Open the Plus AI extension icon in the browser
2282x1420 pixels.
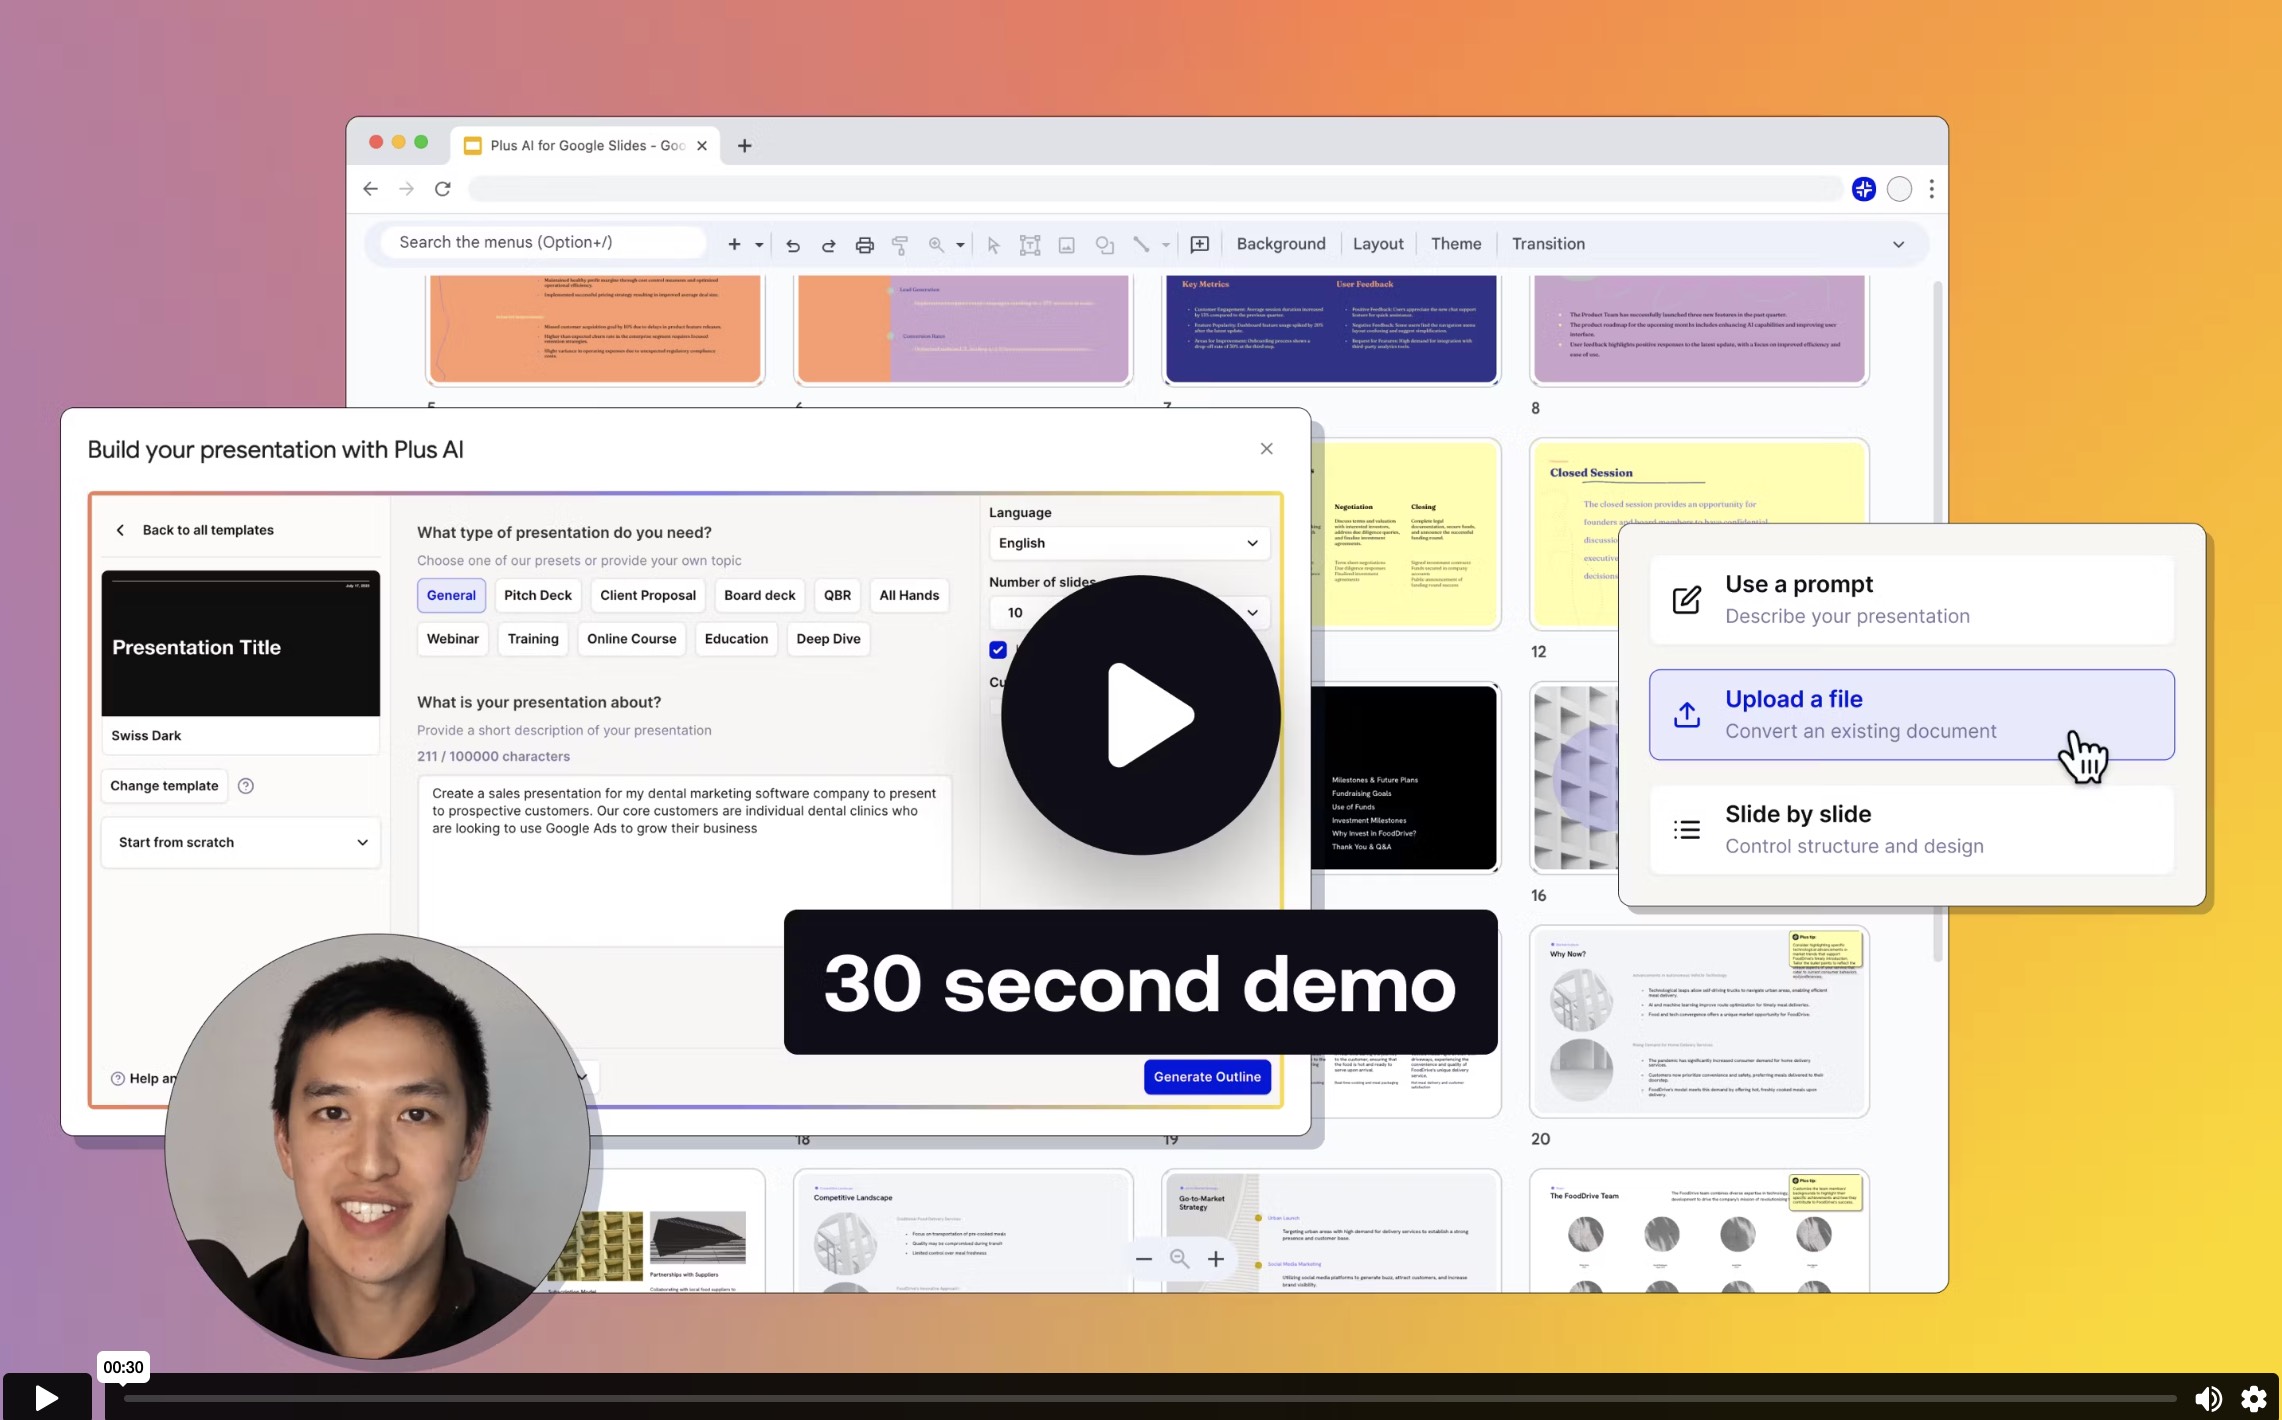1864,189
